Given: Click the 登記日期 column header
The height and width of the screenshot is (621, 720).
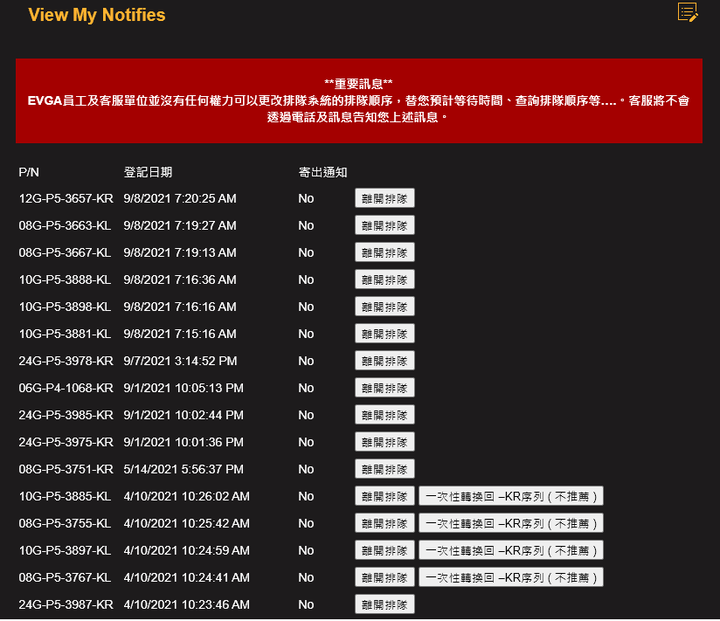Looking at the screenshot, I should click(x=148, y=172).
